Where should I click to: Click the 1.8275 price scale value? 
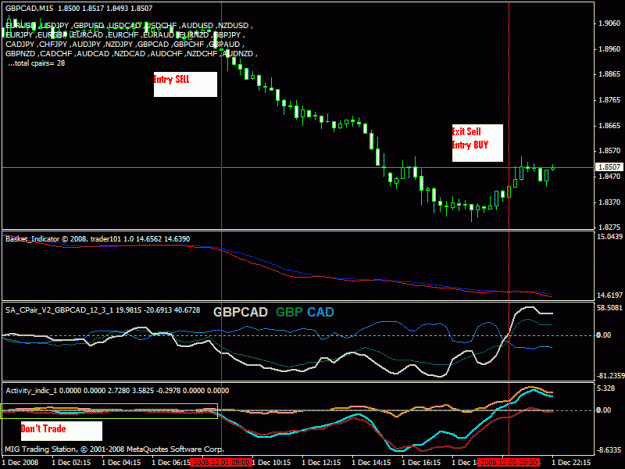click(x=609, y=227)
